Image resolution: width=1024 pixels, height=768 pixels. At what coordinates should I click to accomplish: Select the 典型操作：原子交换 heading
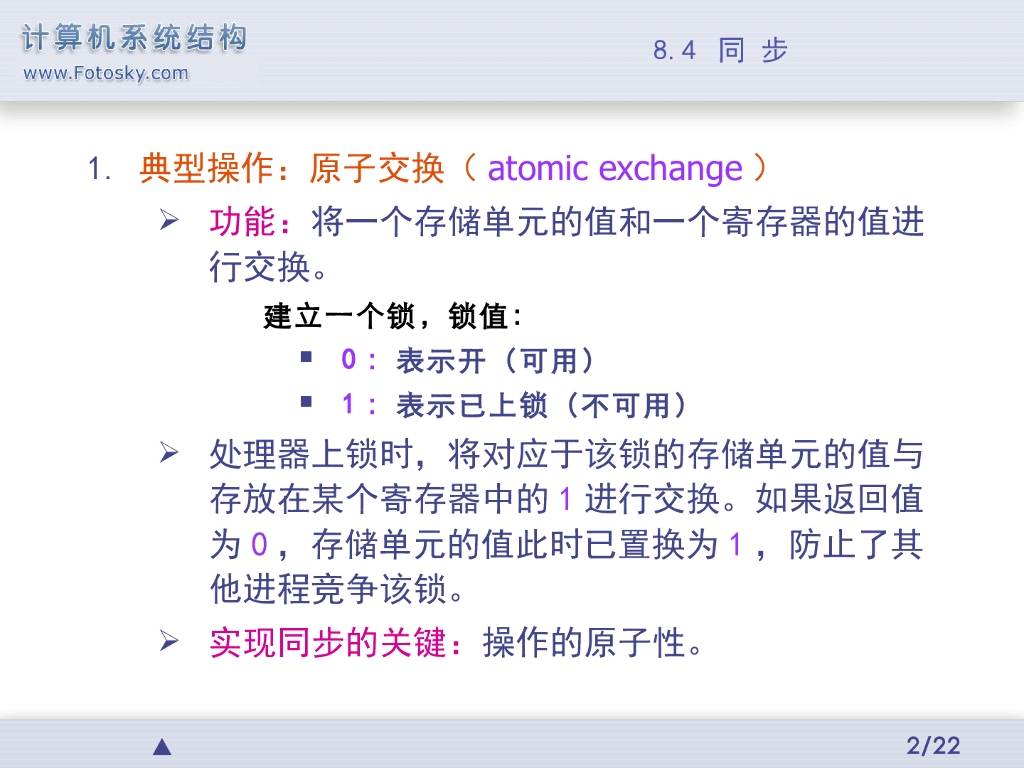coord(292,168)
